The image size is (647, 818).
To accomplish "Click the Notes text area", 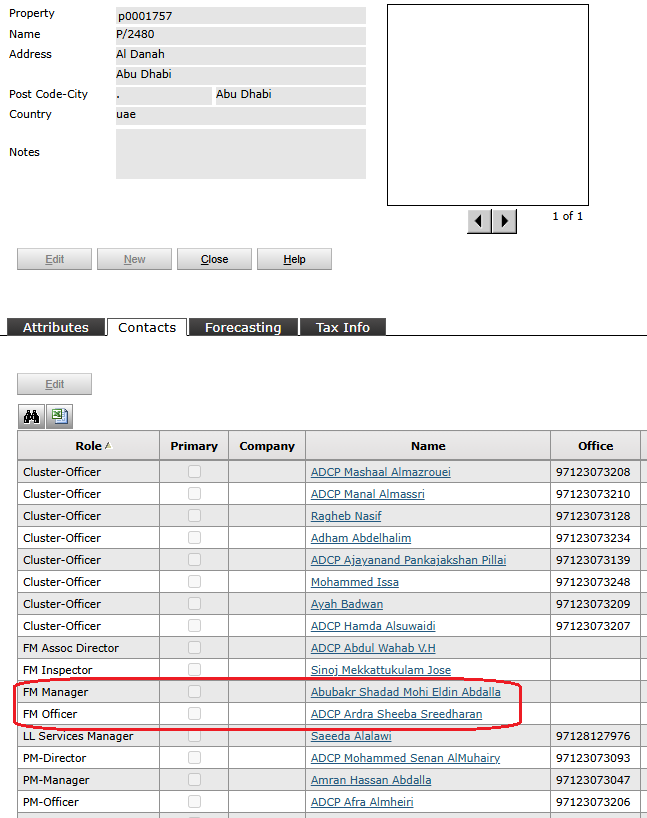I will click(241, 154).
